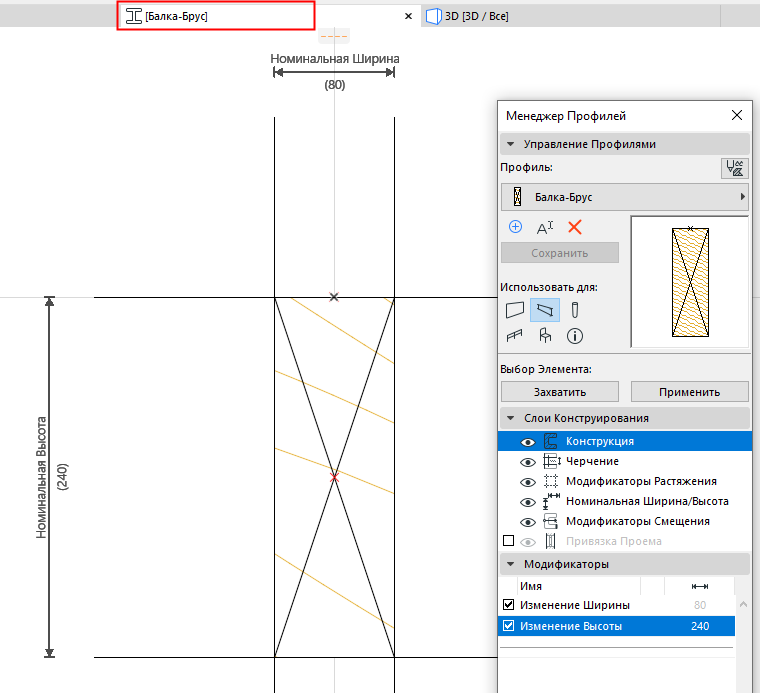Tick the Привязка Проема checkbox
Screen dimensions: 760x693
pos(508,541)
